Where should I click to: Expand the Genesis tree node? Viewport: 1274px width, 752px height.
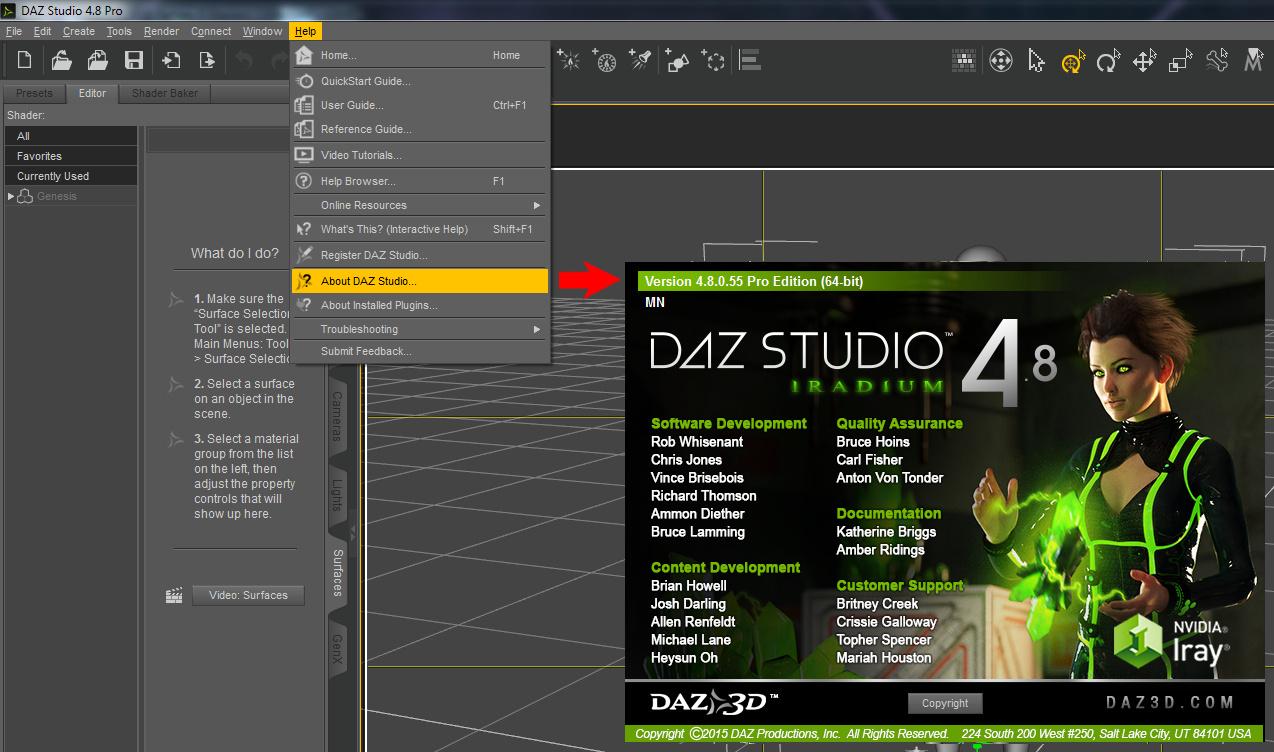11,196
